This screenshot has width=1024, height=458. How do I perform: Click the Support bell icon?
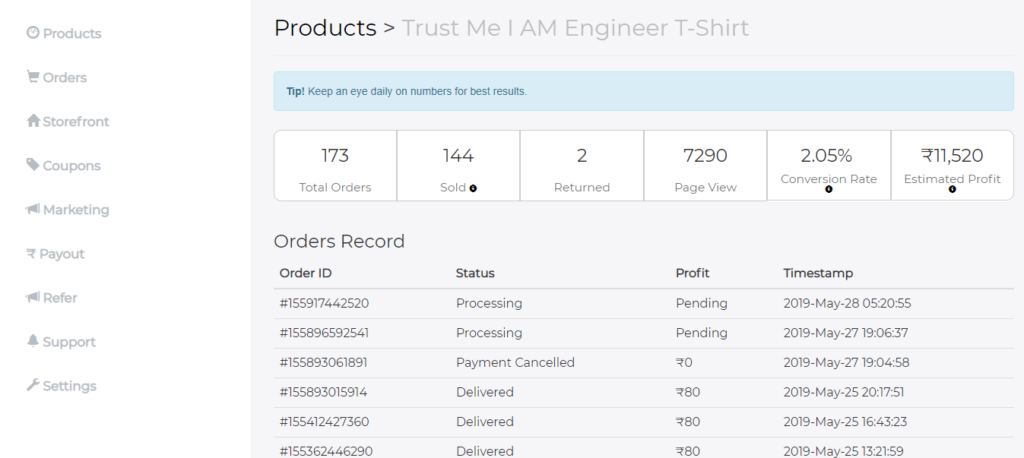pyautogui.click(x=33, y=341)
